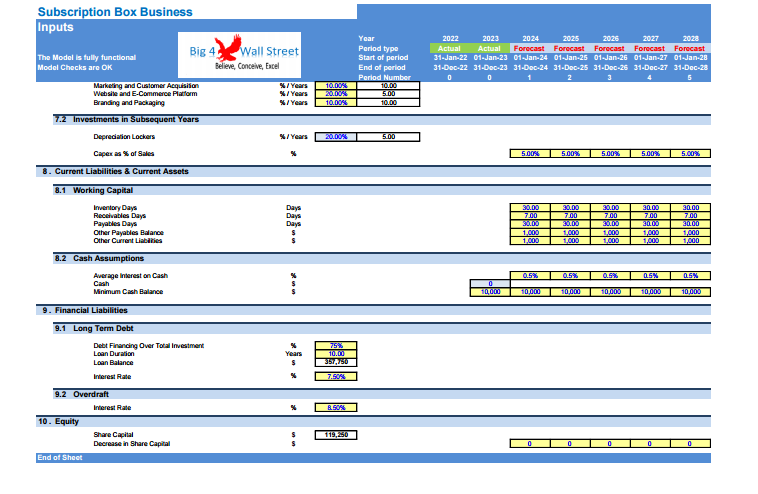
Task: Edit Payables Days cell for 2026
Action: click(610, 224)
